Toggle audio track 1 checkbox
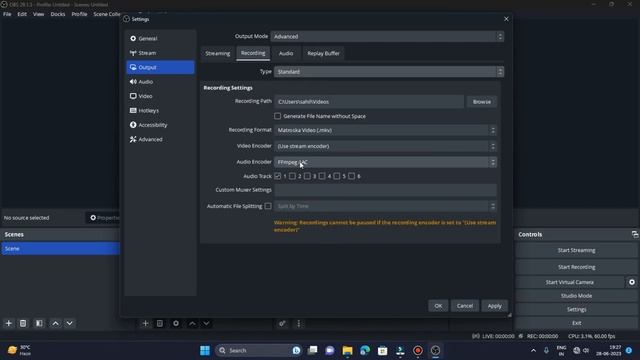 pos(278,176)
